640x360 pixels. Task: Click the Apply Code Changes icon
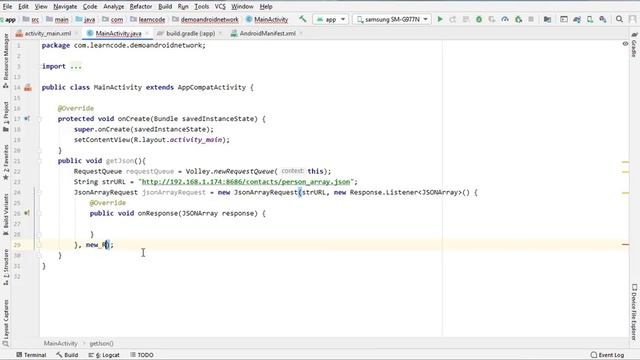coord(466,19)
